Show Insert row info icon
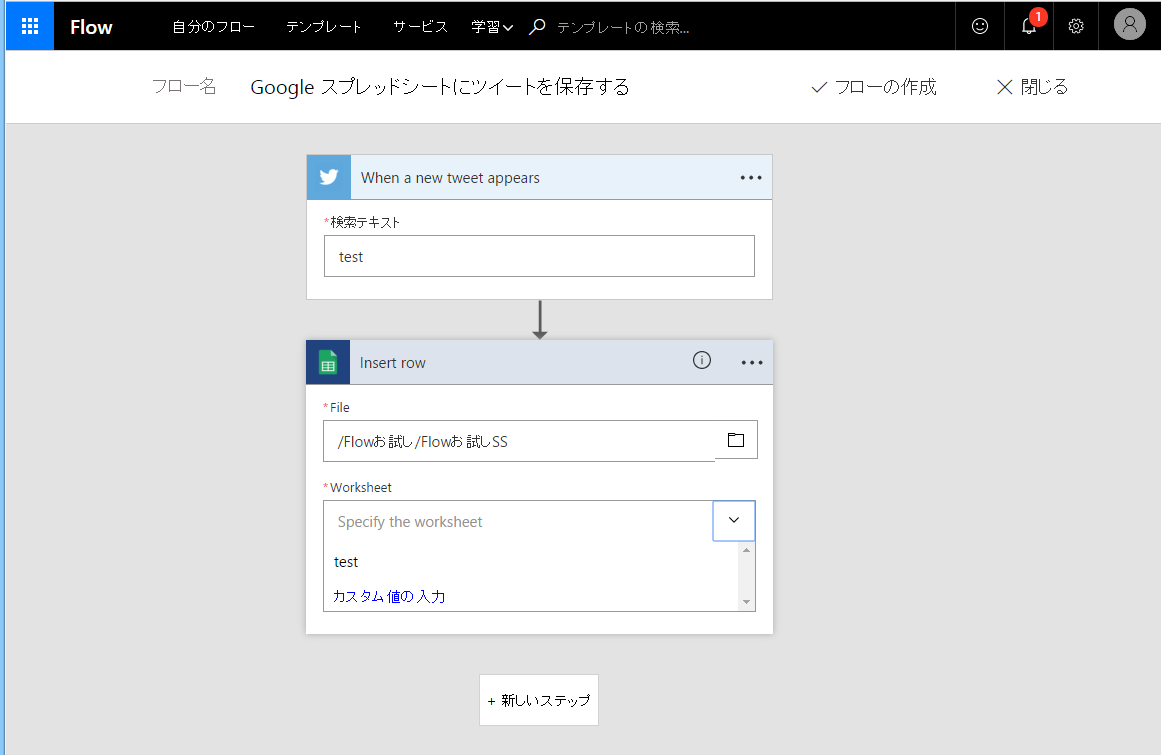Screen dimensions: 1161x755 pos(702,360)
